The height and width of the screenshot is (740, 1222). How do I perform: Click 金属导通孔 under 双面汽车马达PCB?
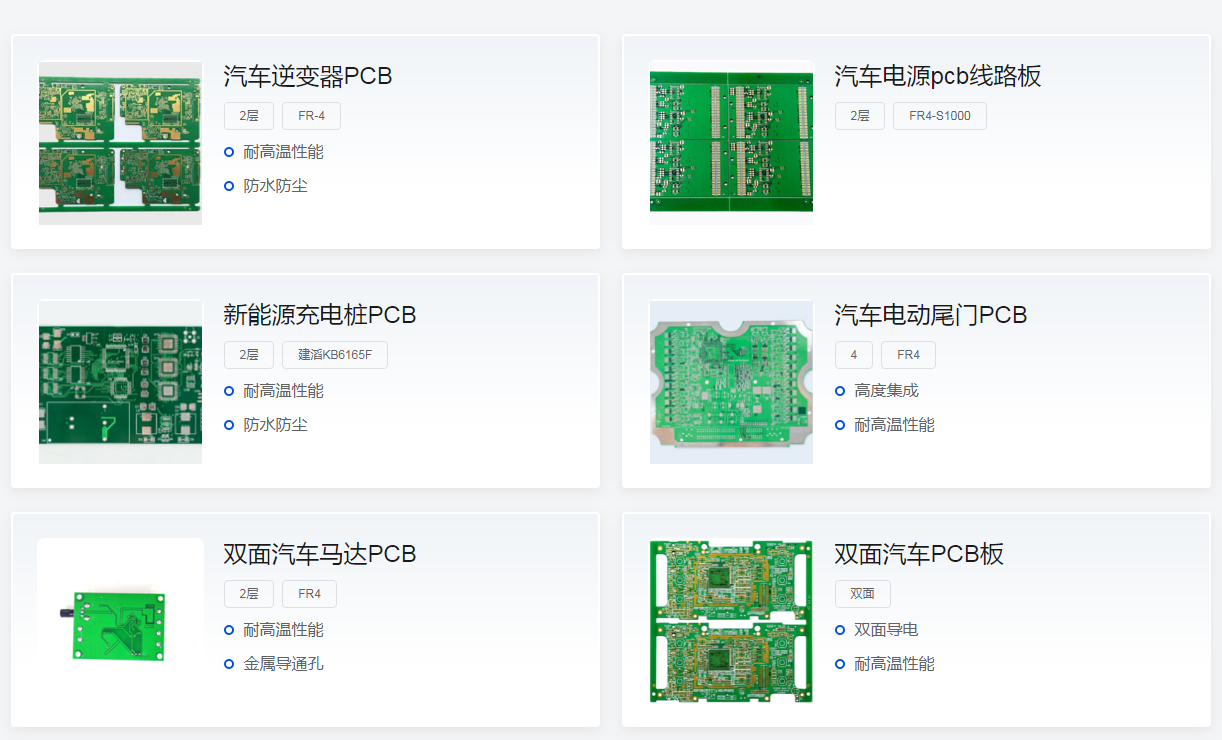tap(284, 664)
